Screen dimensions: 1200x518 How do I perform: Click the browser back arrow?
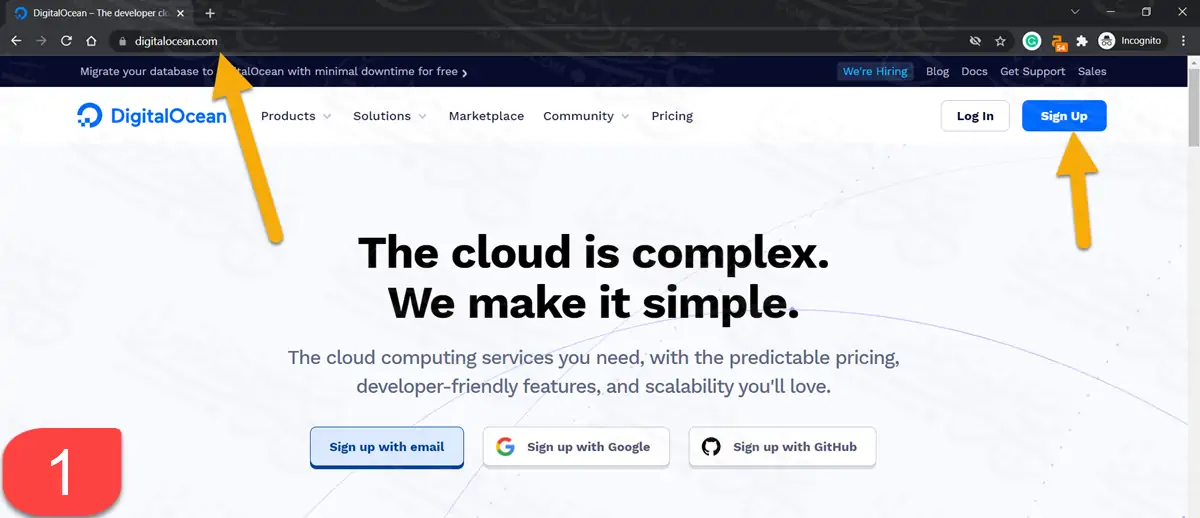(x=16, y=41)
